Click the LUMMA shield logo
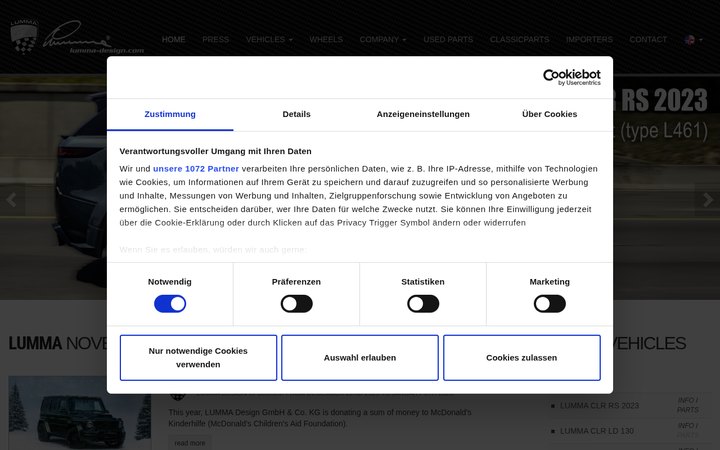This screenshot has height=450, width=720. click(x=24, y=36)
